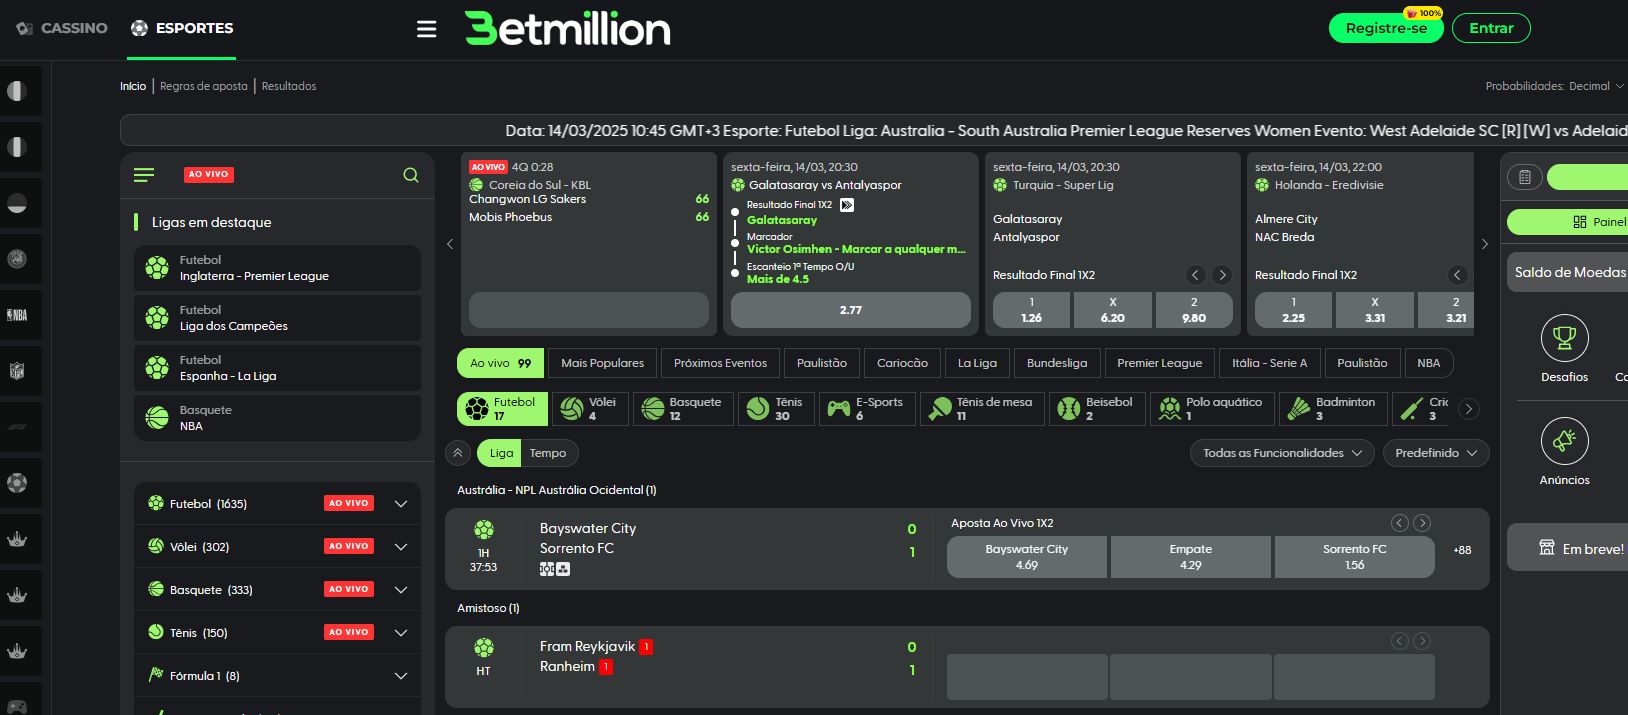The width and height of the screenshot is (1628, 715).
Task: Select Vôlei sport filter
Action: click(591, 409)
